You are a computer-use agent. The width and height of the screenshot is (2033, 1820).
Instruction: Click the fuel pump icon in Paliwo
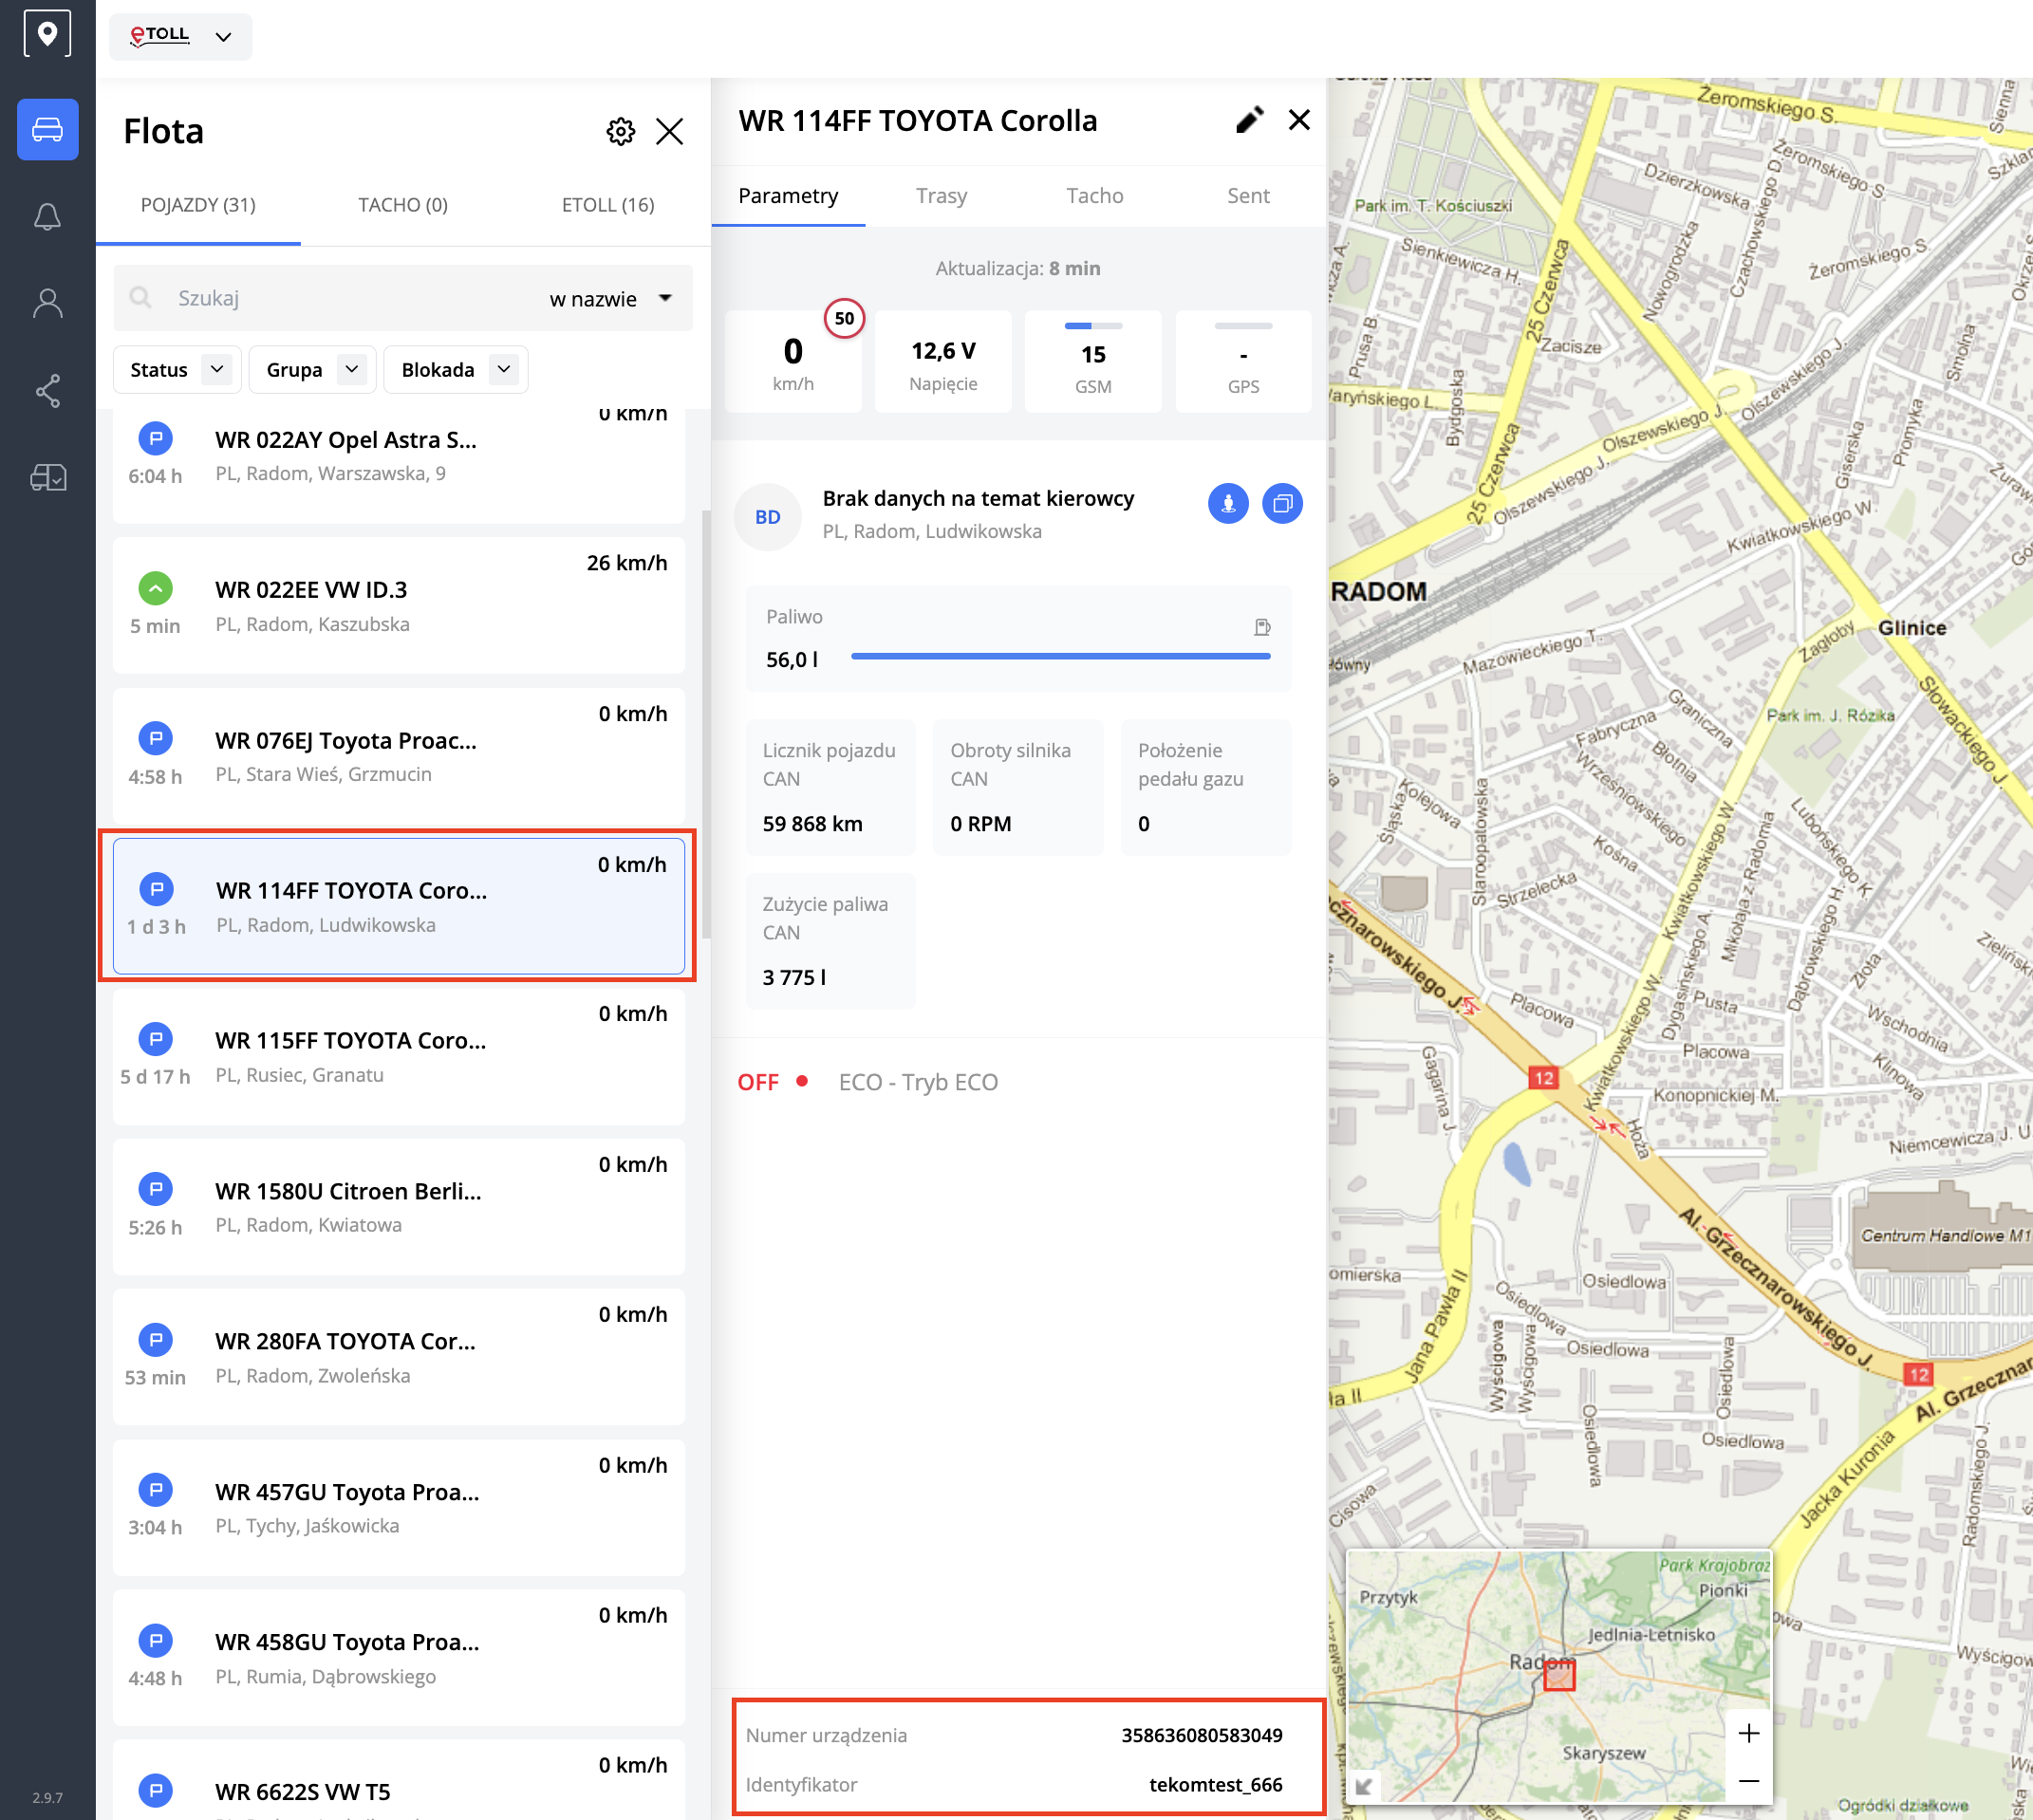click(1262, 627)
